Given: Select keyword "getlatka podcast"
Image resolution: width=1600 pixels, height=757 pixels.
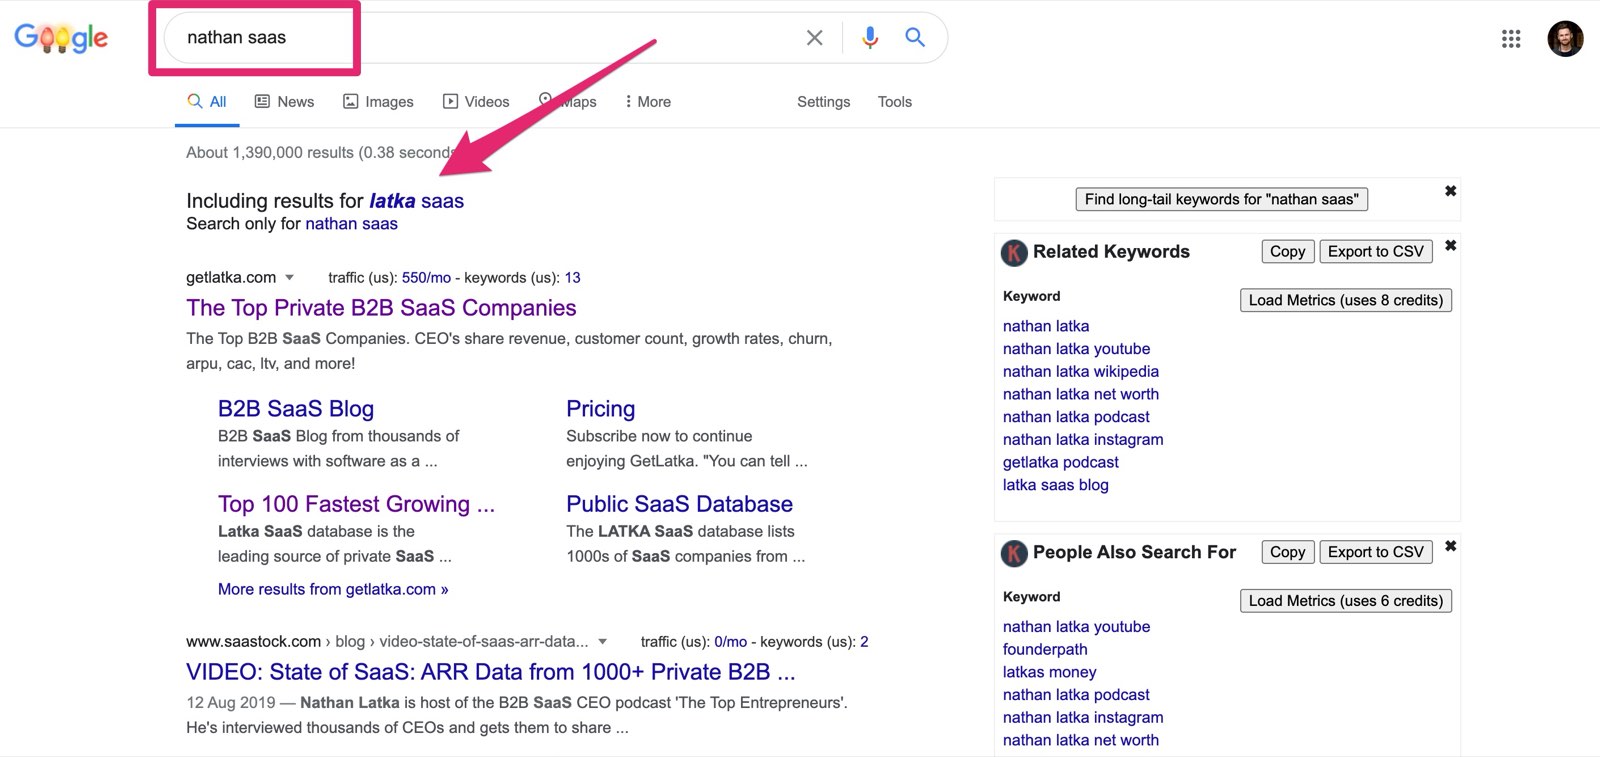Looking at the screenshot, I should [x=1061, y=463].
